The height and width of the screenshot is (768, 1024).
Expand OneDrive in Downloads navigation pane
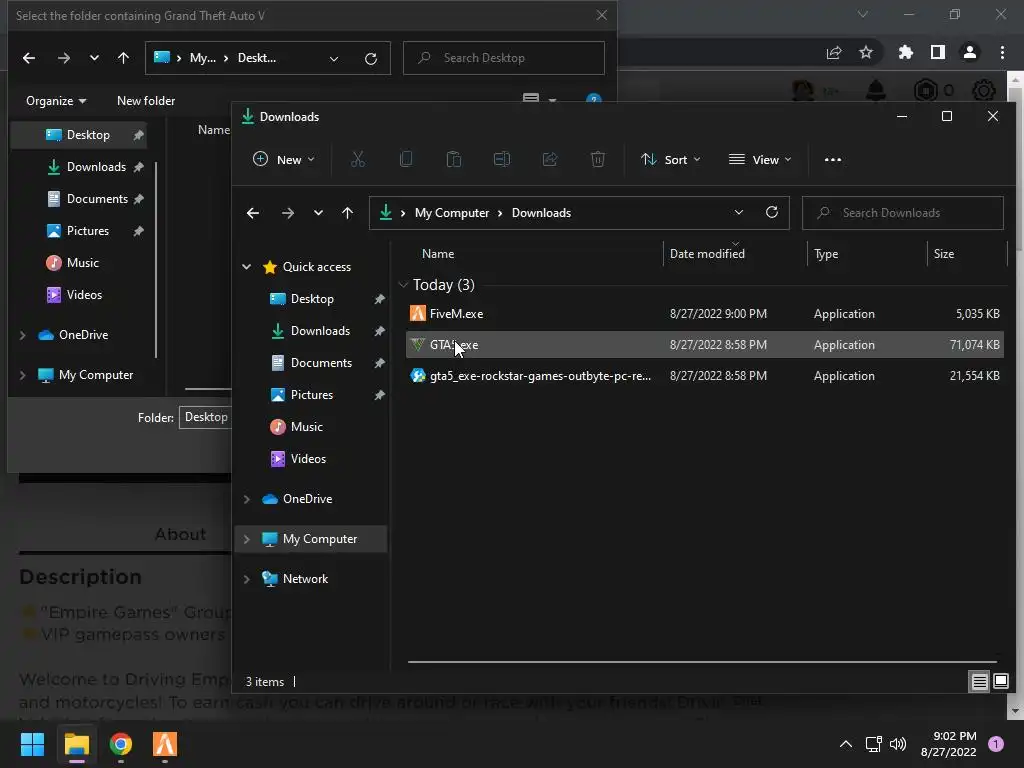tap(247, 499)
